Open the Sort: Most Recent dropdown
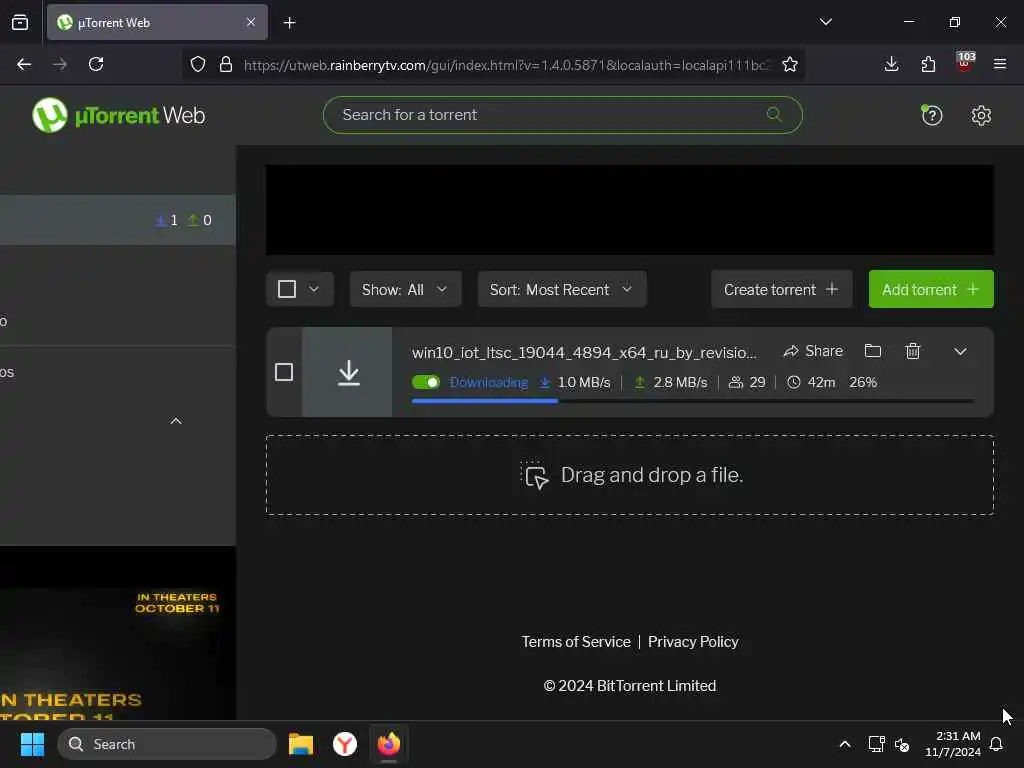This screenshot has width=1024, height=768. (x=562, y=289)
